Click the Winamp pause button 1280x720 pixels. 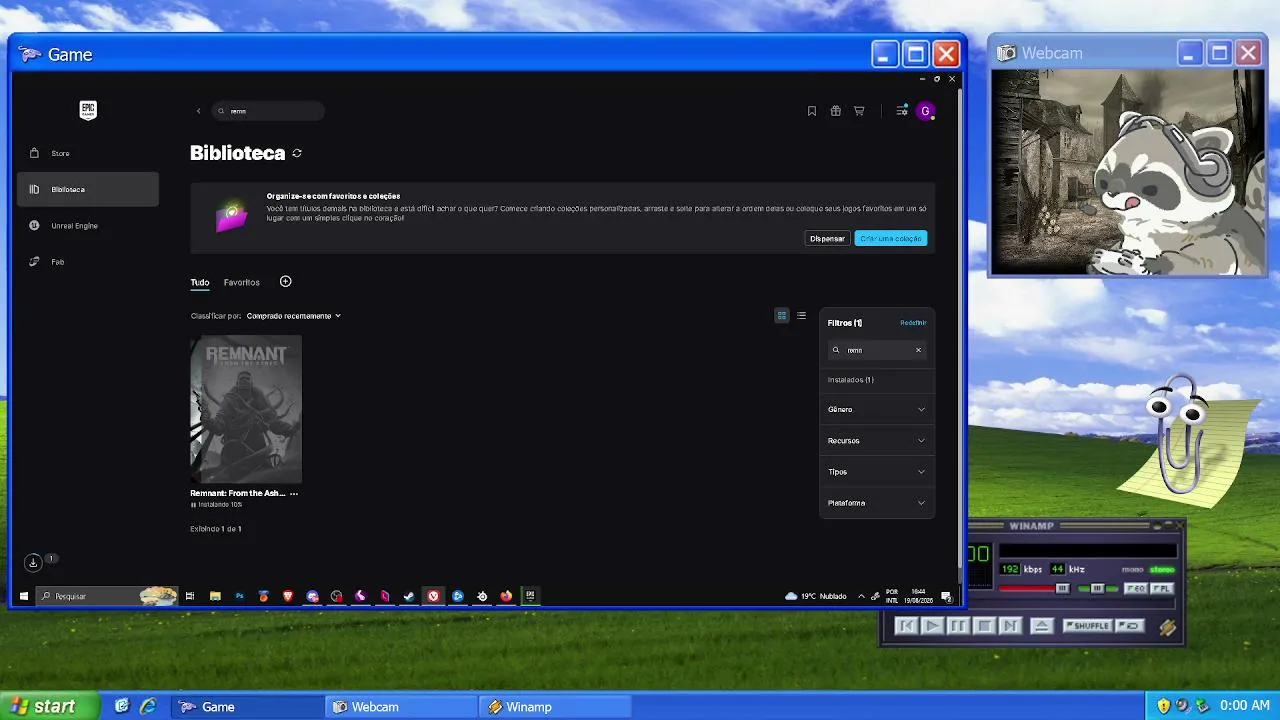958,626
